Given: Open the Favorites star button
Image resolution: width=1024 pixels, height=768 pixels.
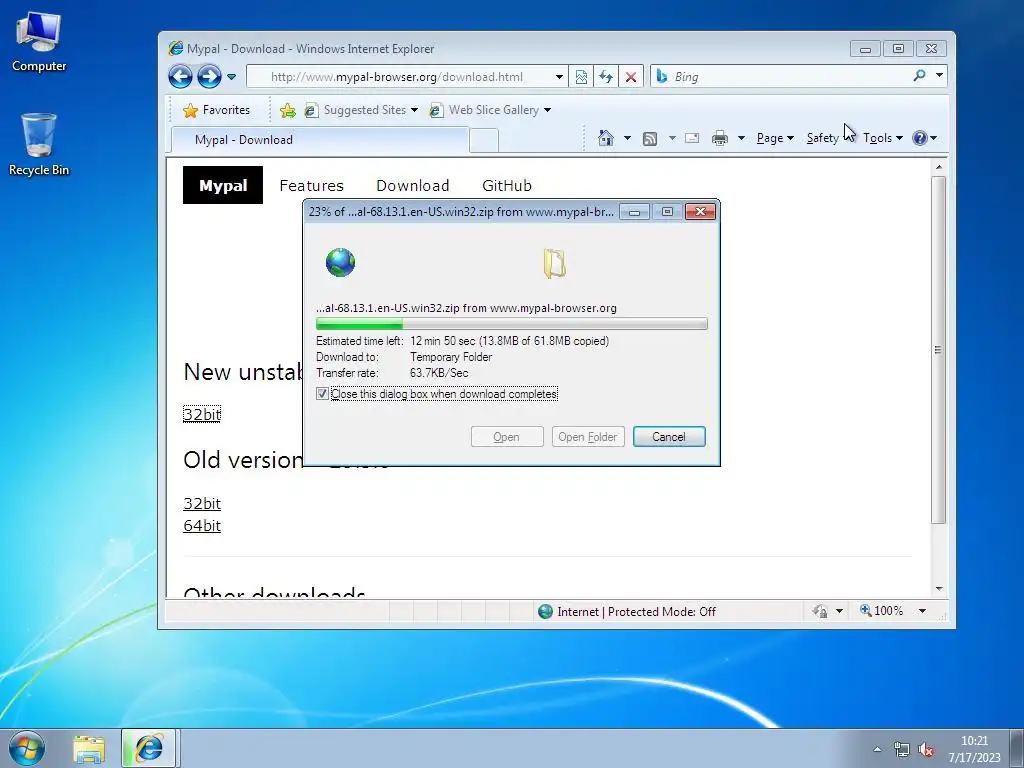Looking at the screenshot, I should click(x=217, y=110).
